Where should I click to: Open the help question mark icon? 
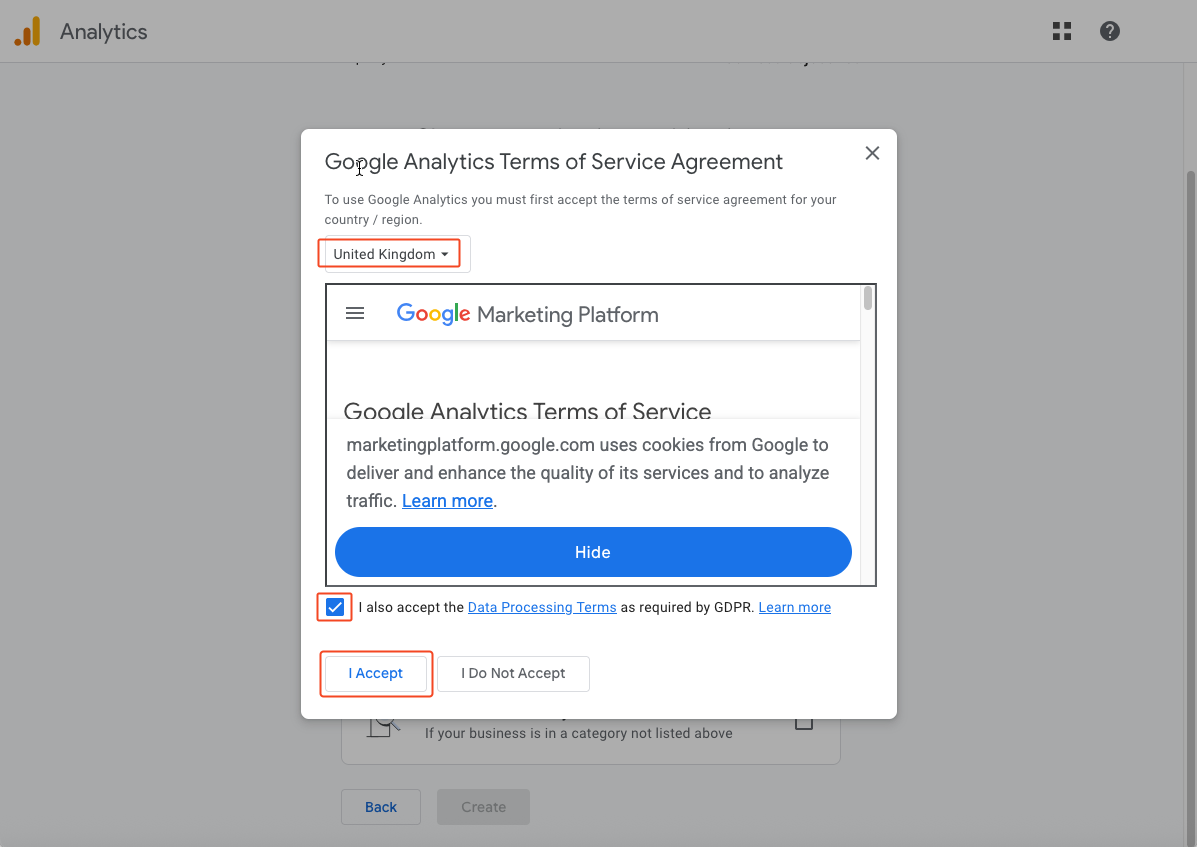[x=1109, y=31]
